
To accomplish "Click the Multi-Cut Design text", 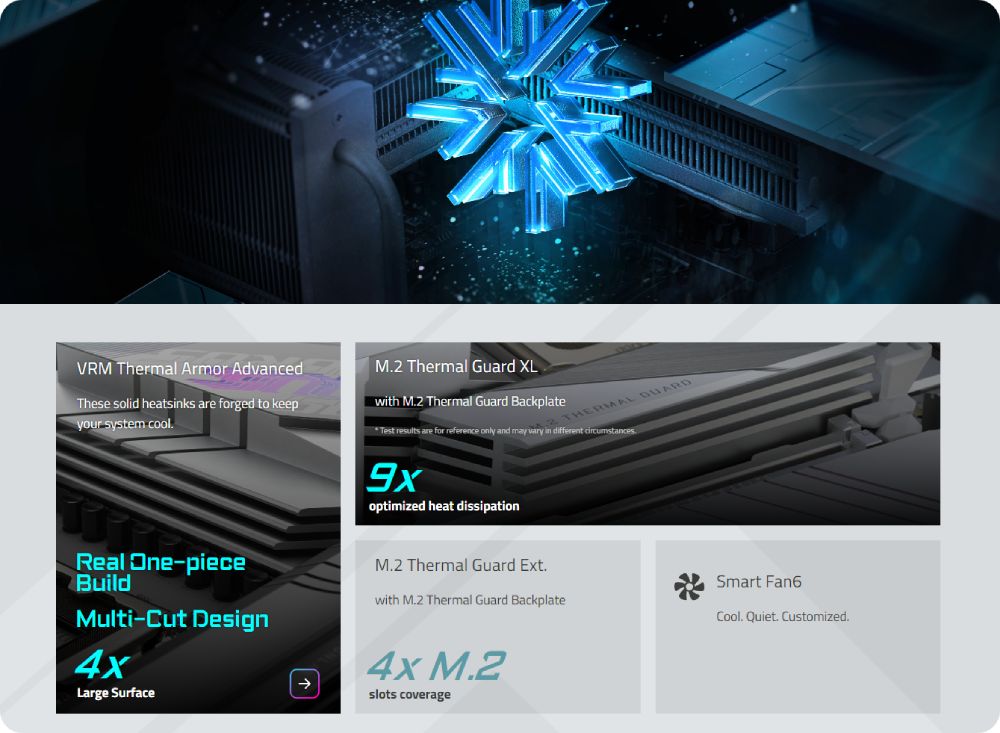I will point(172,619).
